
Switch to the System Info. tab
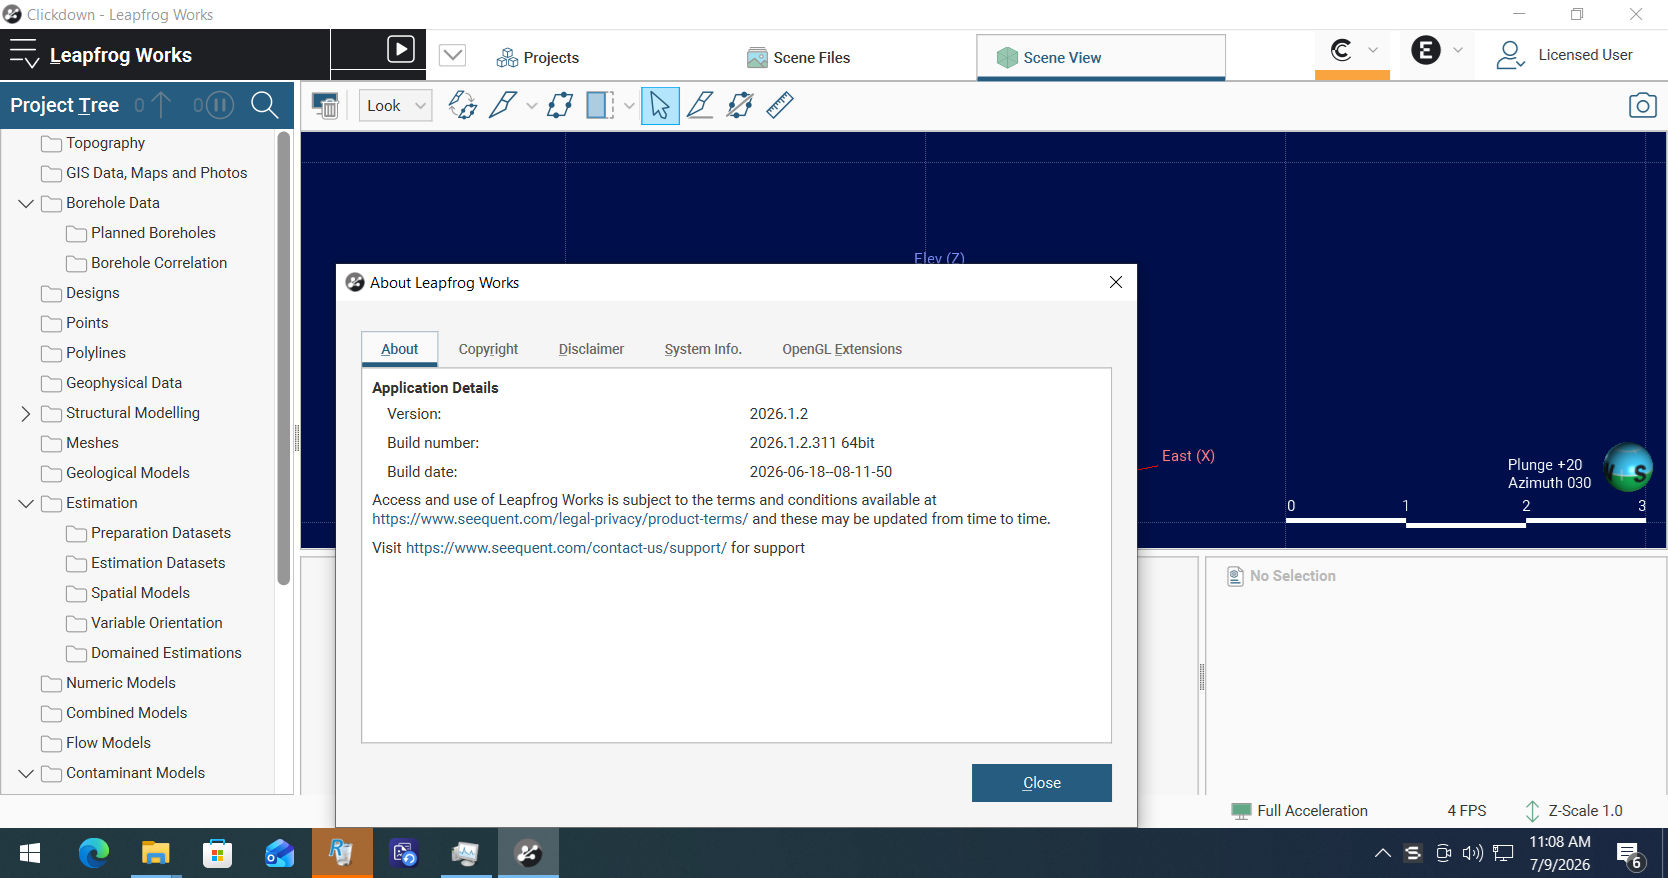point(703,349)
